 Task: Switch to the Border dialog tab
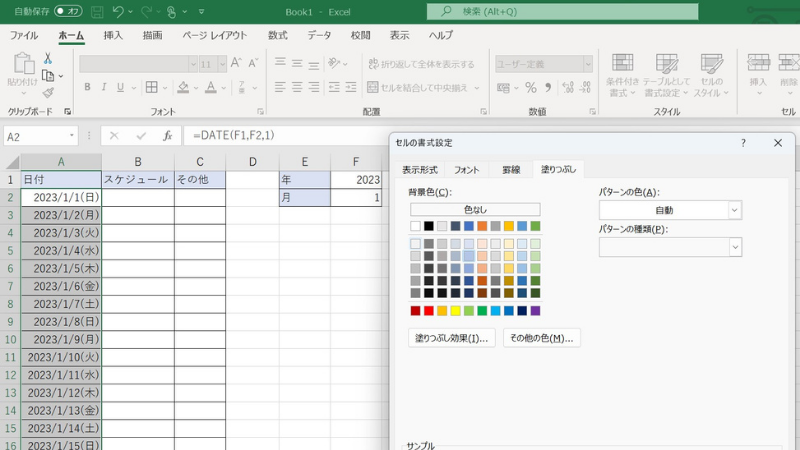[x=511, y=170]
